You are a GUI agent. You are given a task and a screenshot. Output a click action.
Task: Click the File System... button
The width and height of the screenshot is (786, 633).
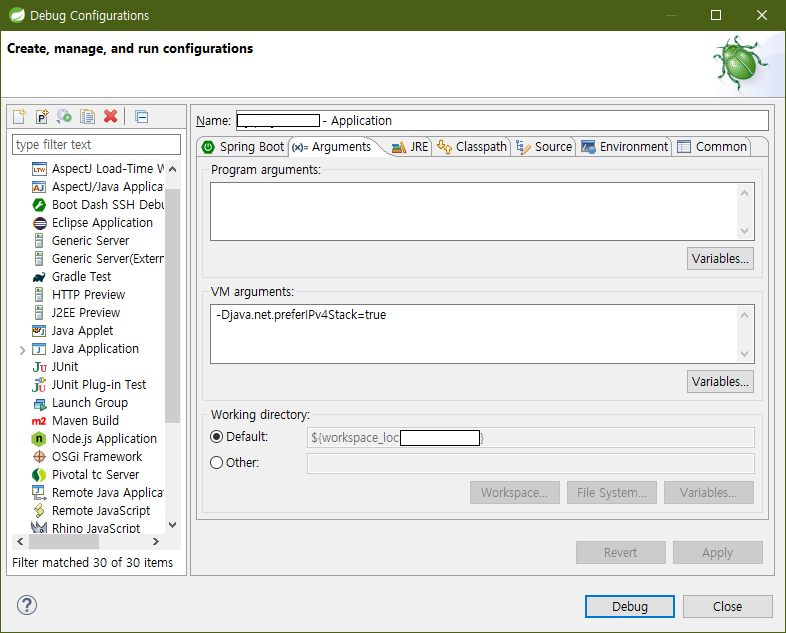click(612, 493)
